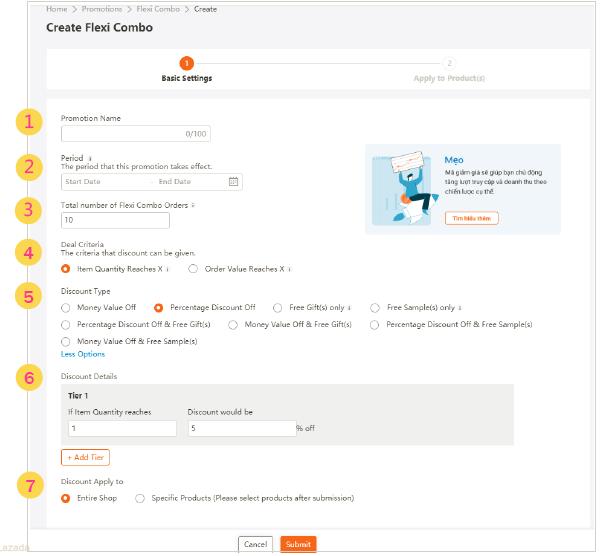The image size is (600, 556).
Task: Open the calendar icon in Period field
Action: (233, 182)
